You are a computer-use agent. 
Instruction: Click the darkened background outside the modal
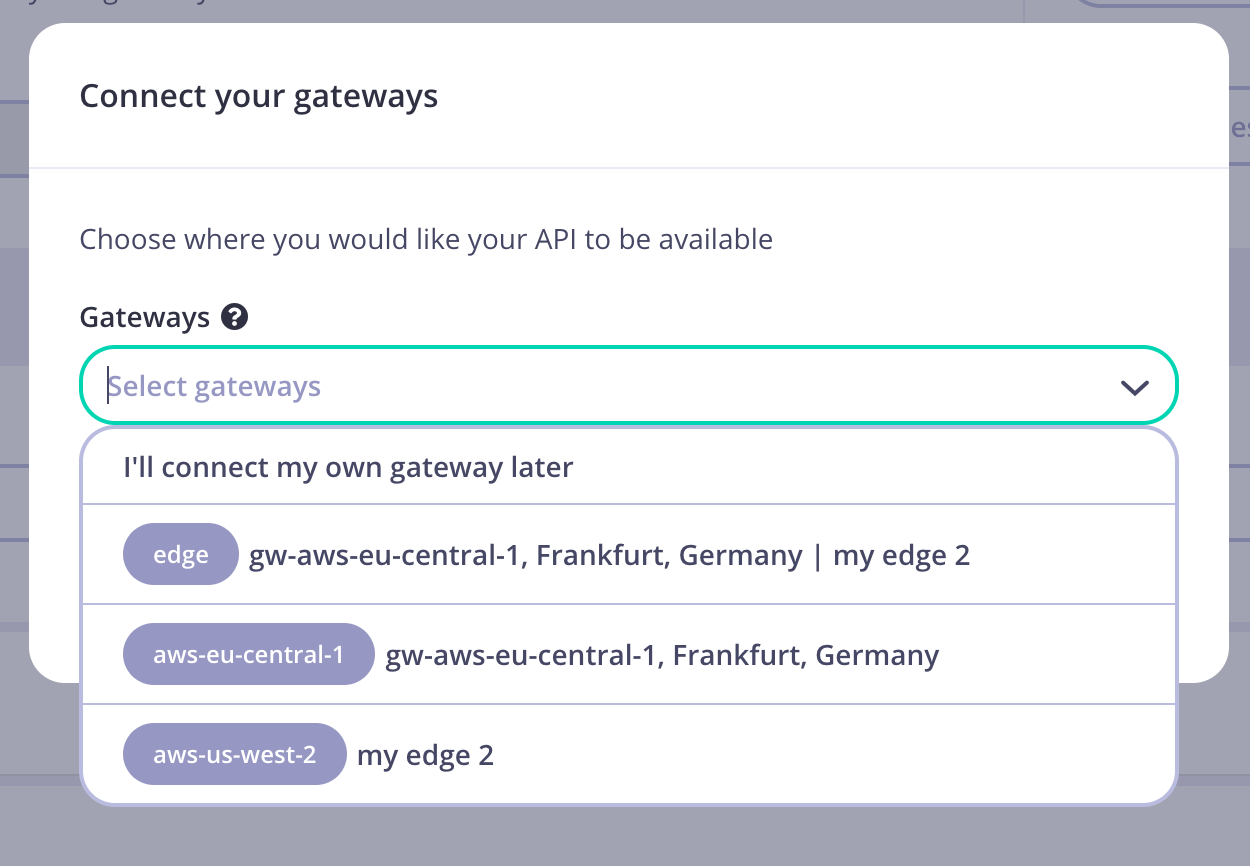coord(625,840)
